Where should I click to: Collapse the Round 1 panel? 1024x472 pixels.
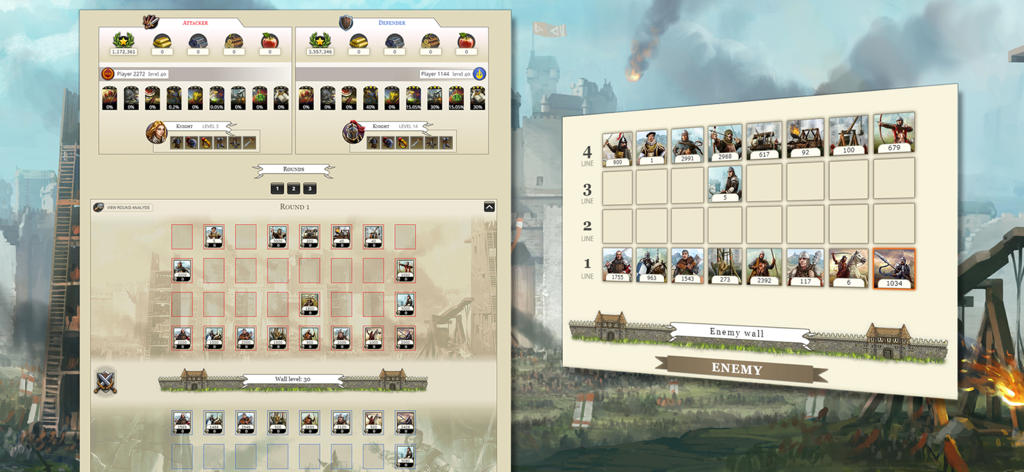(489, 206)
